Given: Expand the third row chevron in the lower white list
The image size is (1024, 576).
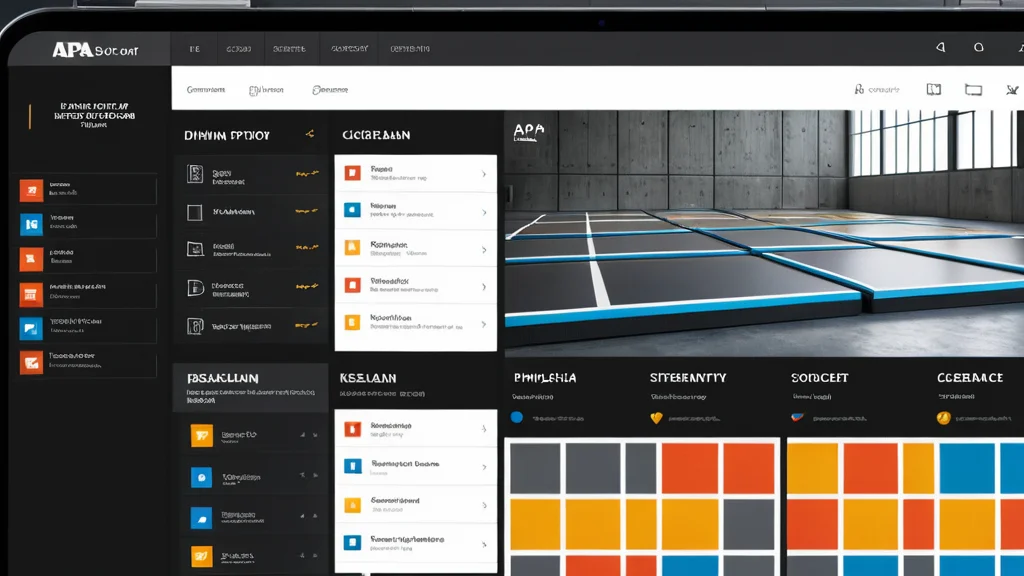Looking at the screenshot, I should tap(484, 505).
